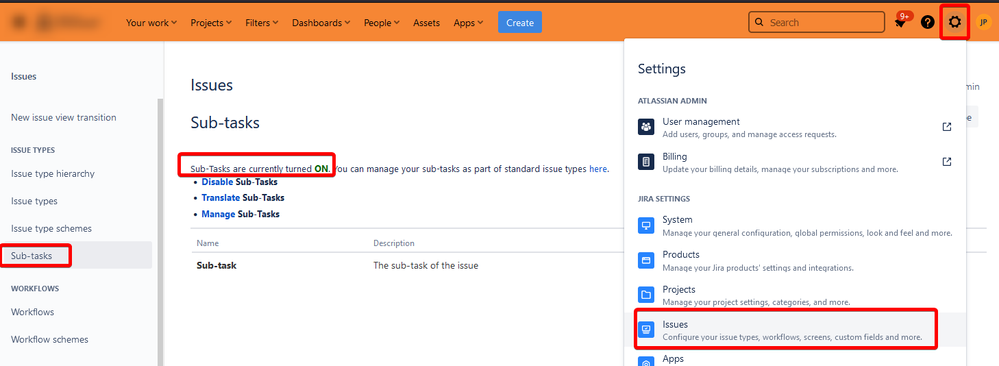Click the 'here' link for issue types
The image size is (999, 366).
point(598,169)
